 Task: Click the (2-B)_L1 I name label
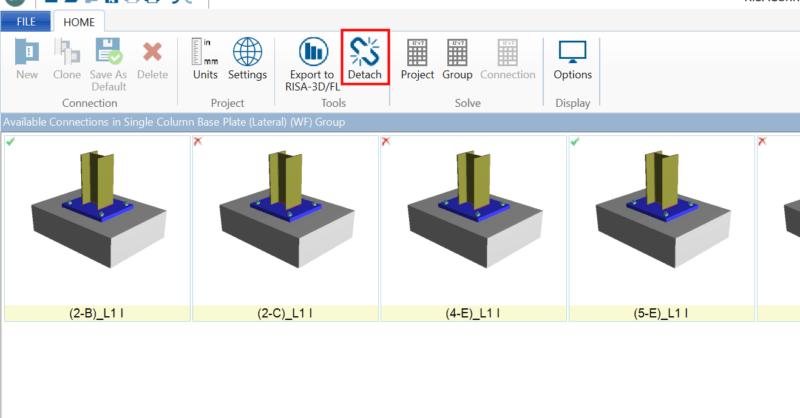coord(96,313)
